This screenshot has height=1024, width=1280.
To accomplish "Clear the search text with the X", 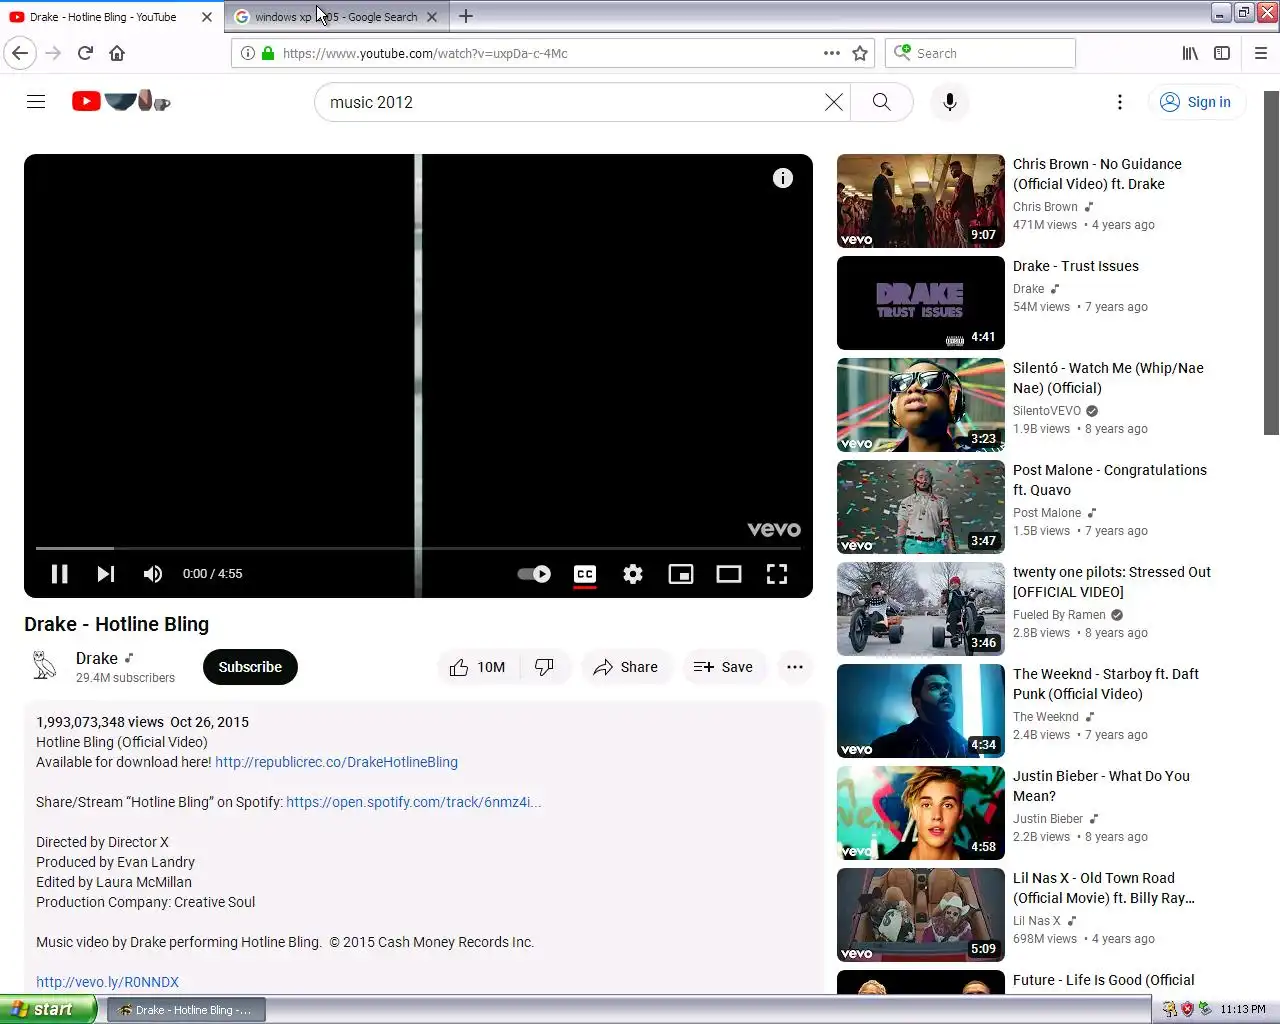I will click(833, 101).
